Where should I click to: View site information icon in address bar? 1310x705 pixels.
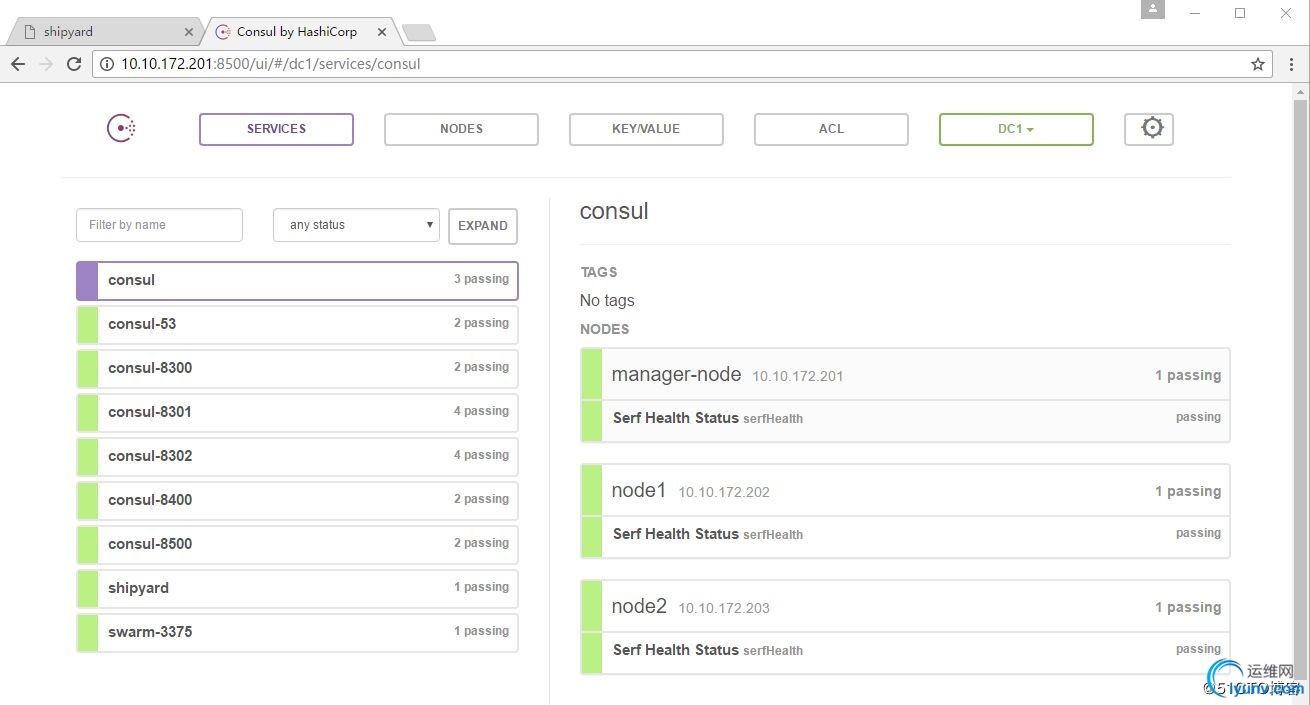pos(107,64)
